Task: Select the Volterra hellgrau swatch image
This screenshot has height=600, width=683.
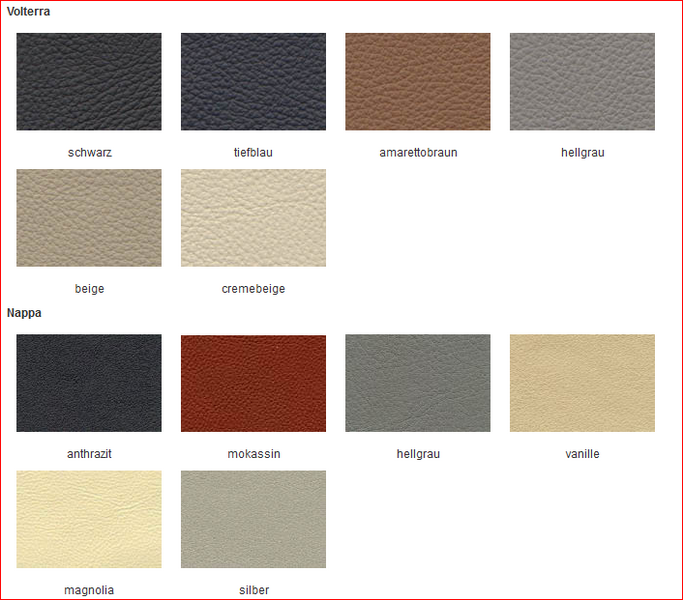Action: 582,82
